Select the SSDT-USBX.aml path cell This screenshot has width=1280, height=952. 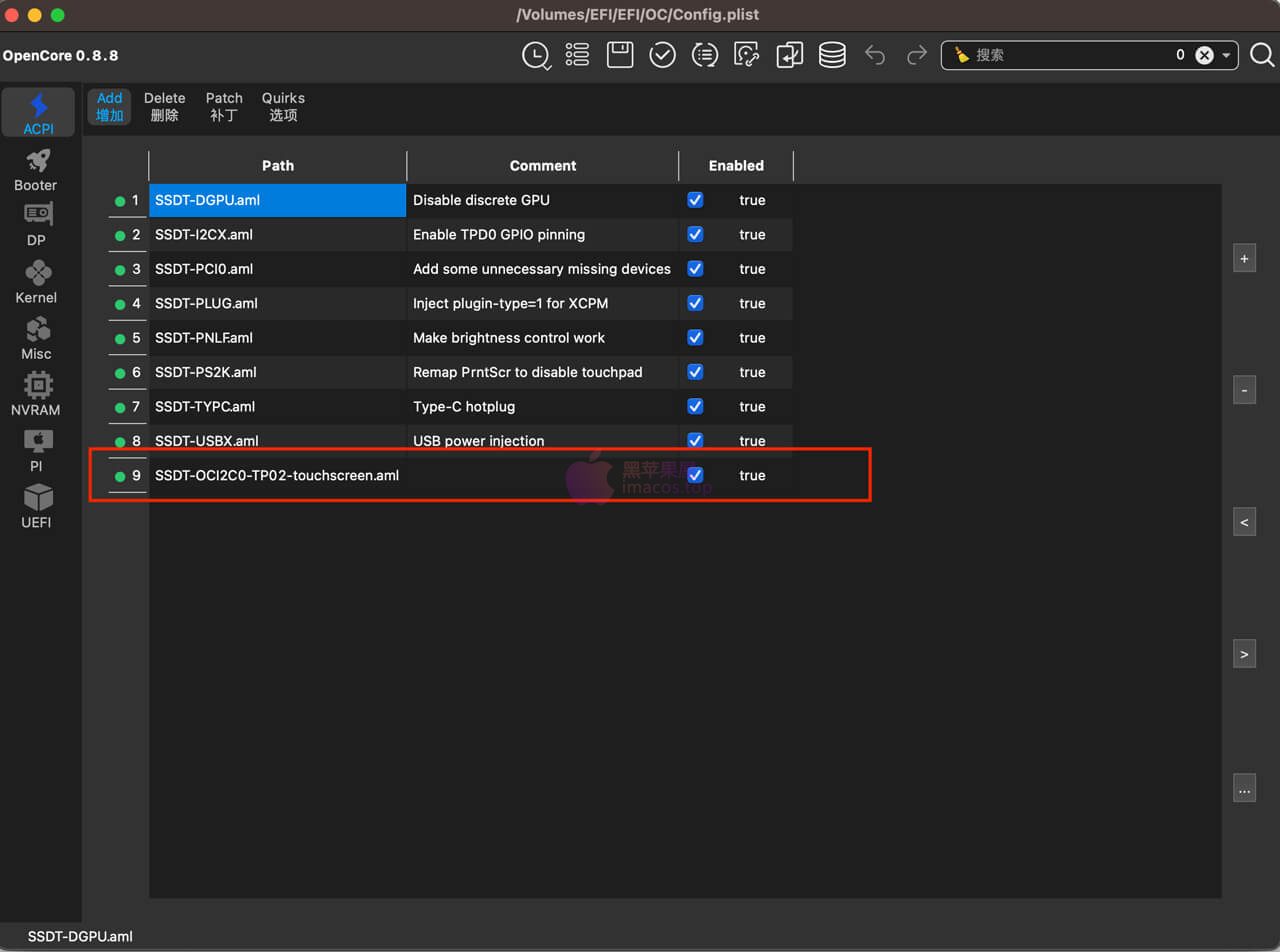[x=278, y=440]
